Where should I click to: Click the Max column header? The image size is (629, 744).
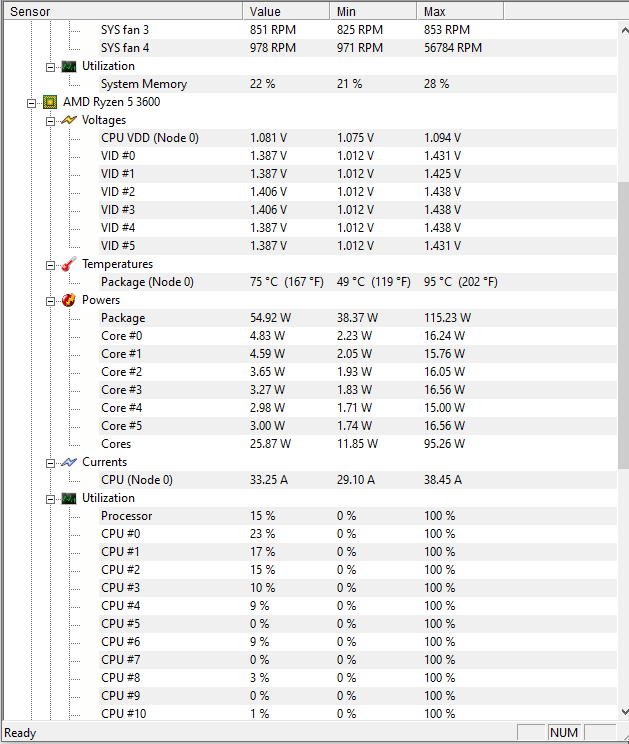[460, 11]
